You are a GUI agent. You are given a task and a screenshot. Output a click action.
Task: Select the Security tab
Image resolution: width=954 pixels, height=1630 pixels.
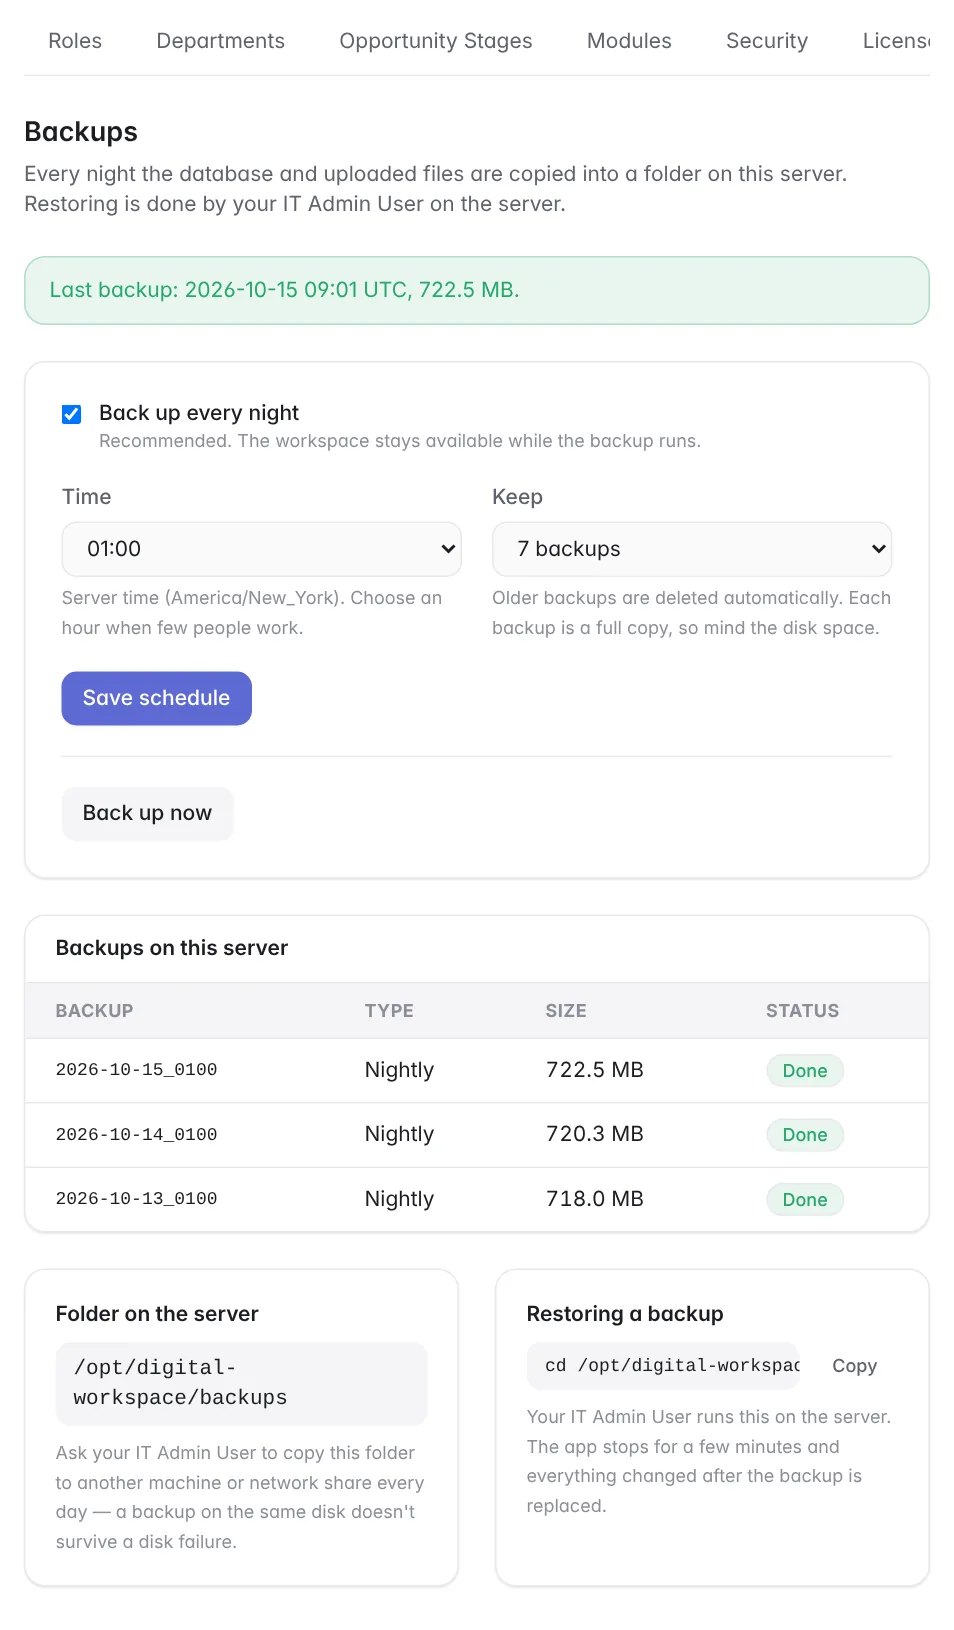coord(767,41)
